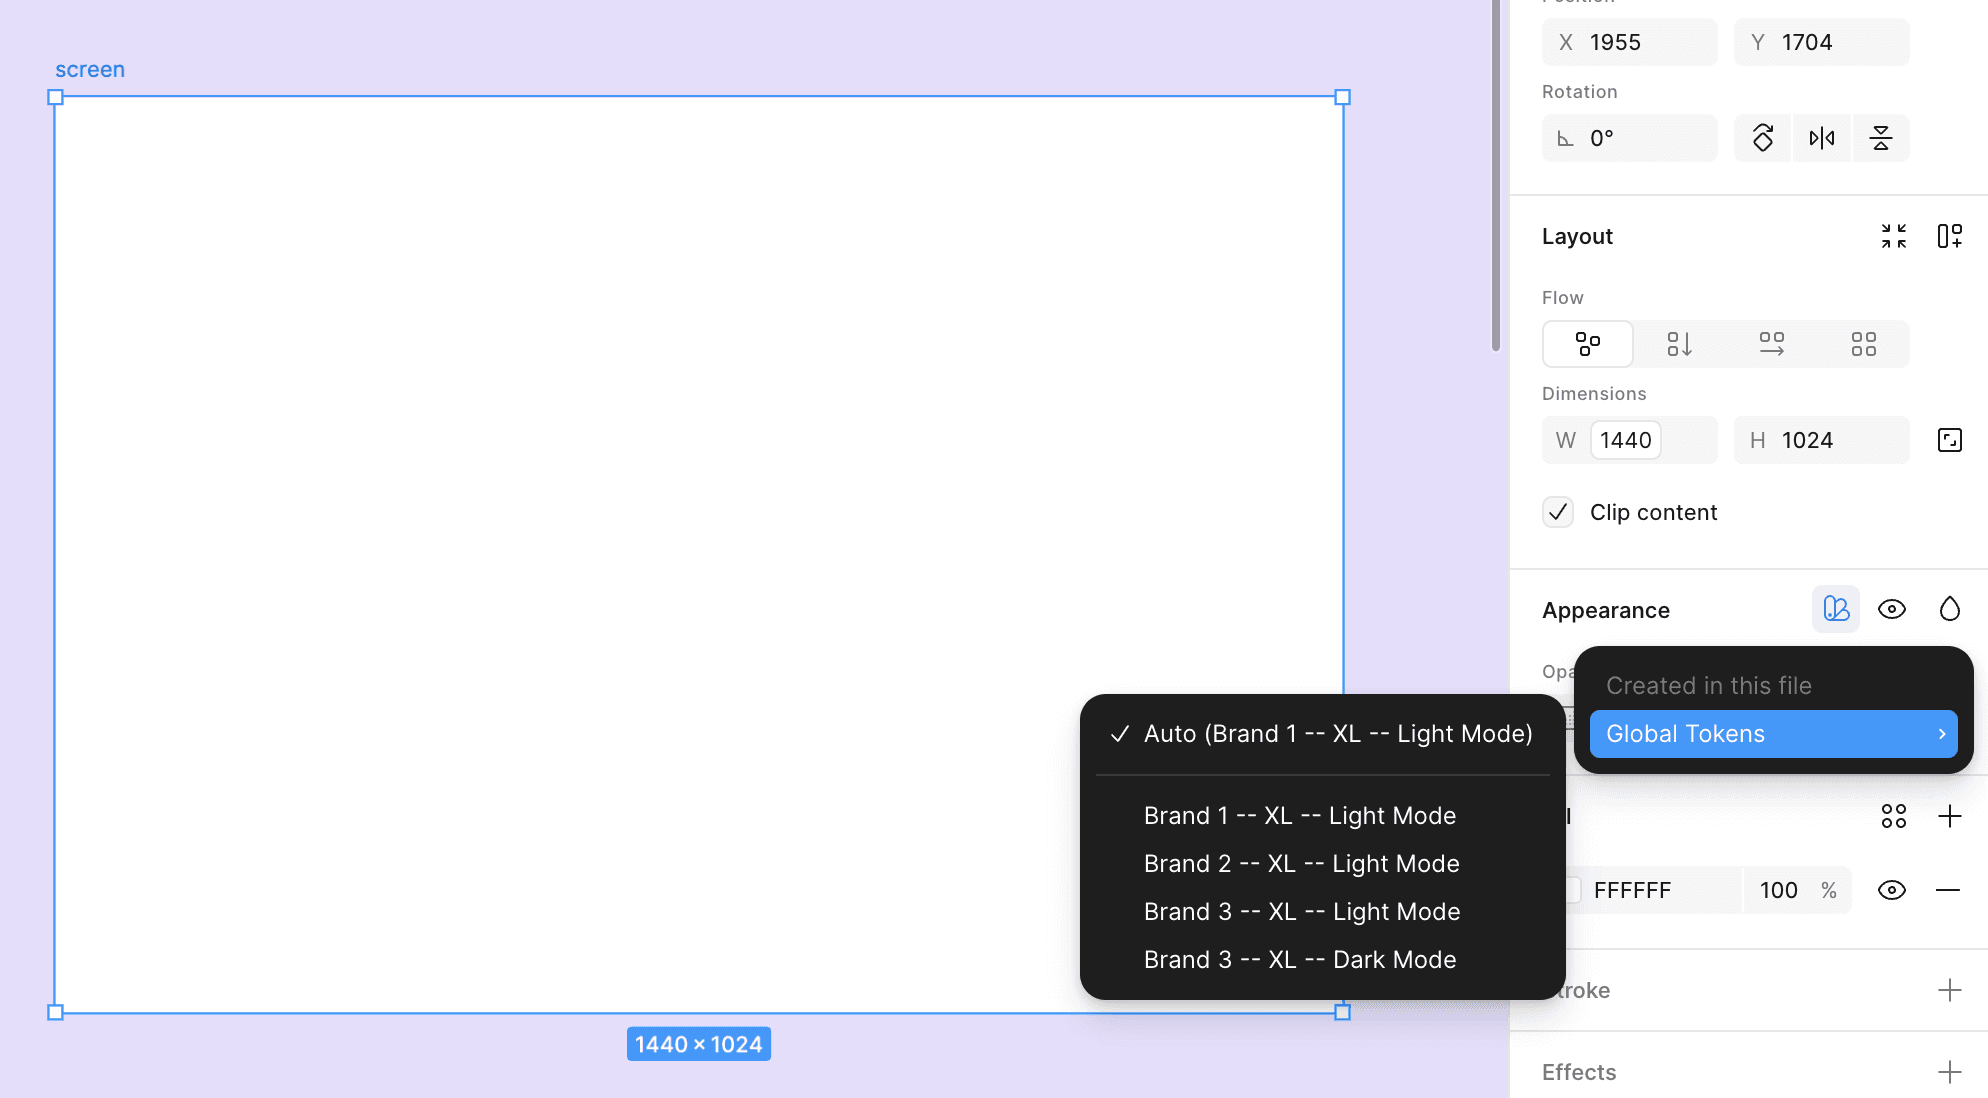Choose Brand 2 -- XL -- Light Mode

(x=1301, y=864)
